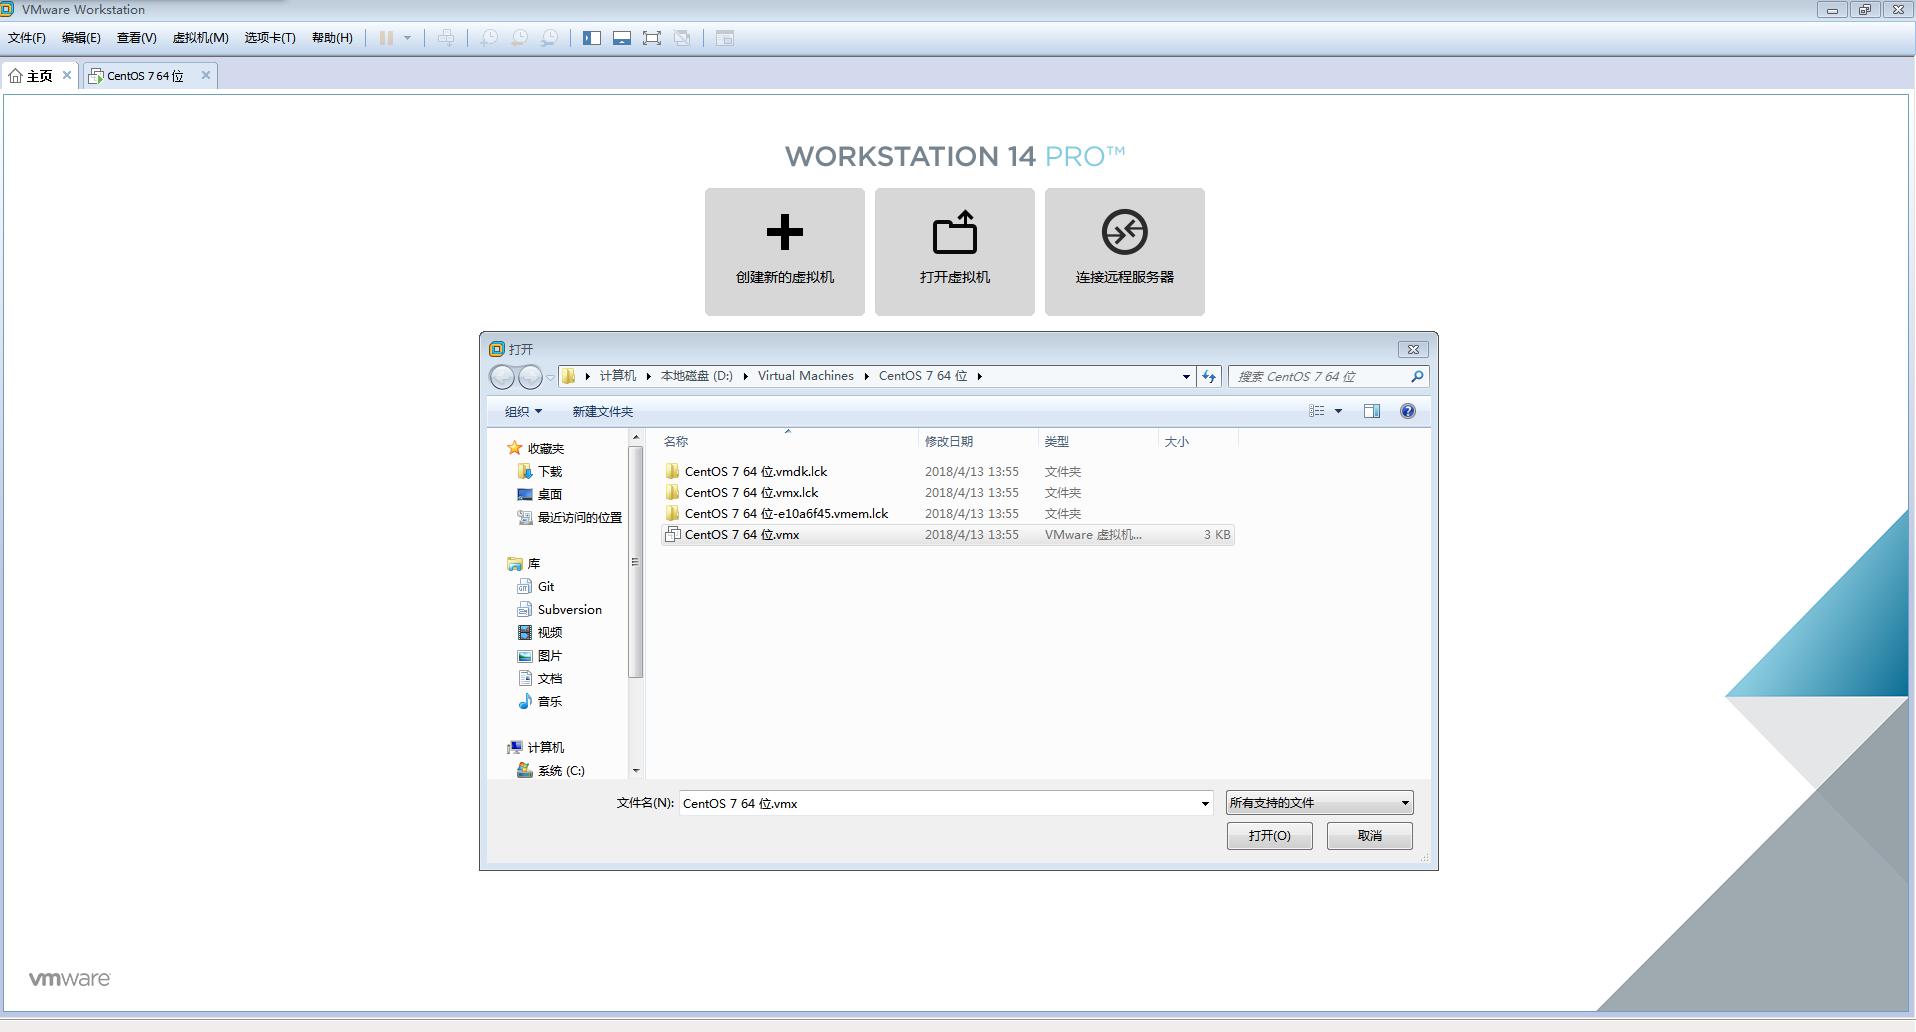1916x1032 pixels.
Task: Open the snapshot manager toolbar icon
Action: pos(549,38)
